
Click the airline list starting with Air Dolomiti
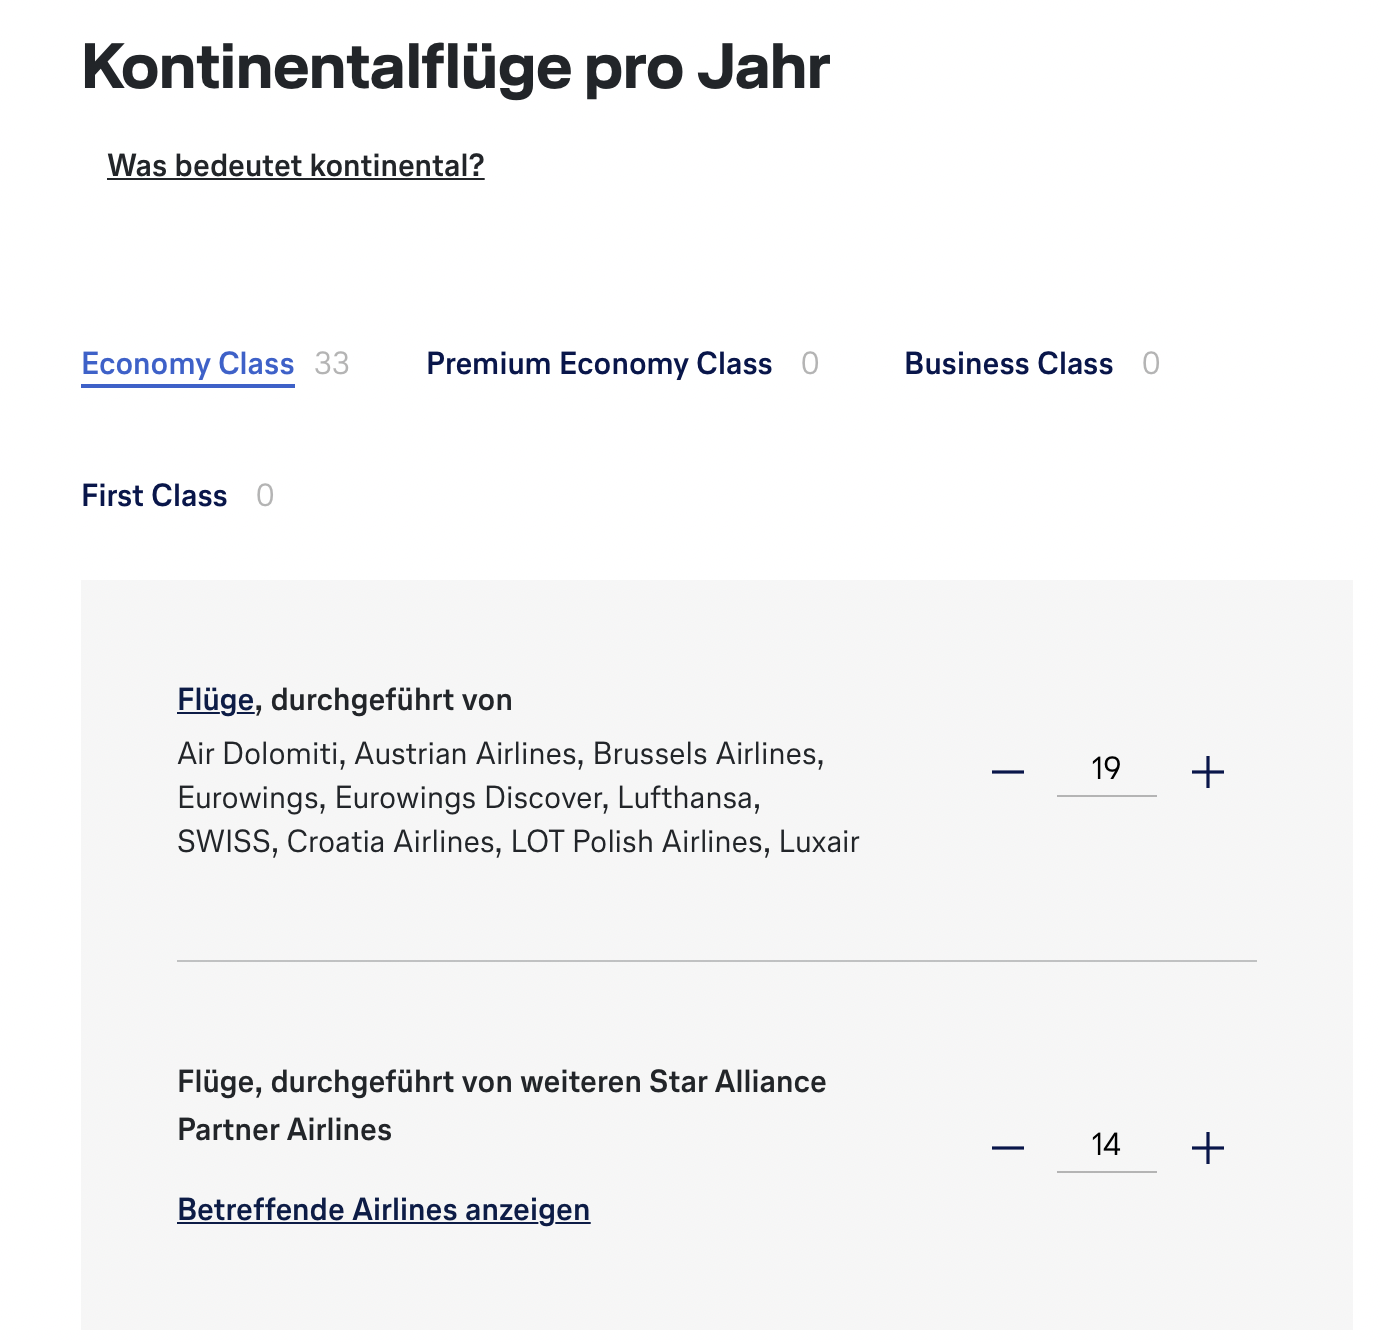tap(518, 798)
